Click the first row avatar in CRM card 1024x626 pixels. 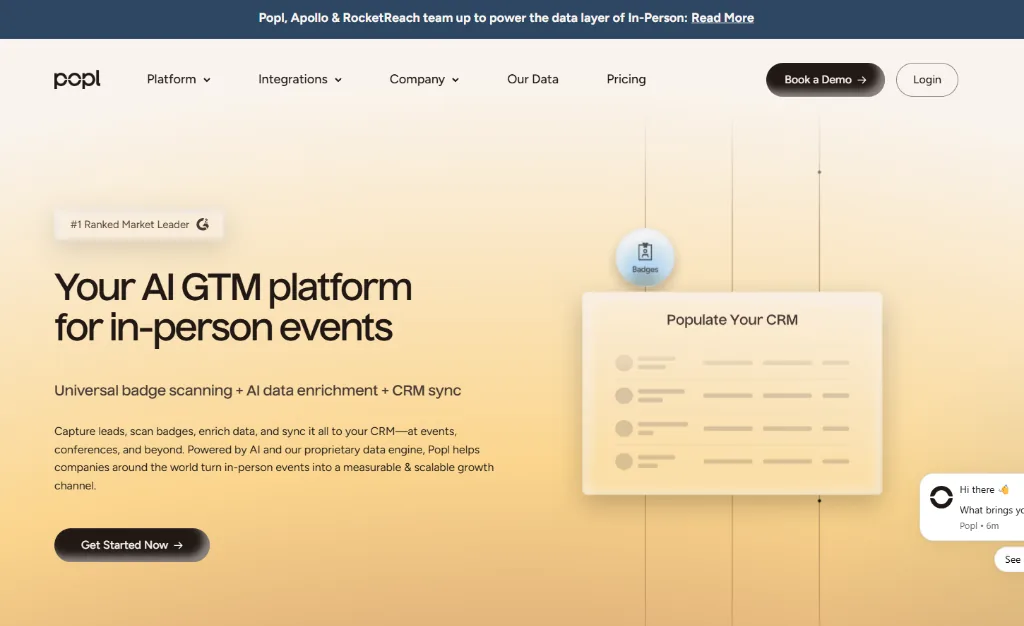point(624,363)
